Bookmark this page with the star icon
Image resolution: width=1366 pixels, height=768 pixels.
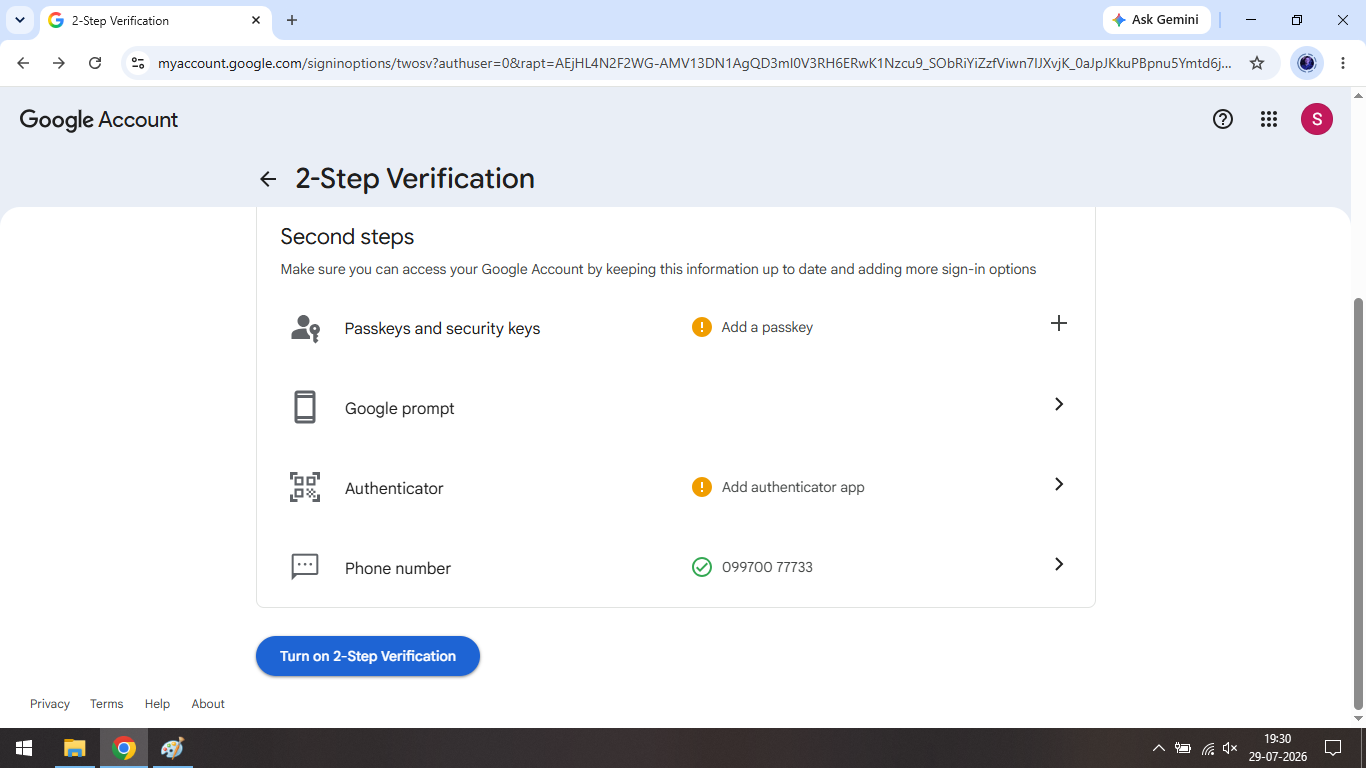[x=1257, y=63]
